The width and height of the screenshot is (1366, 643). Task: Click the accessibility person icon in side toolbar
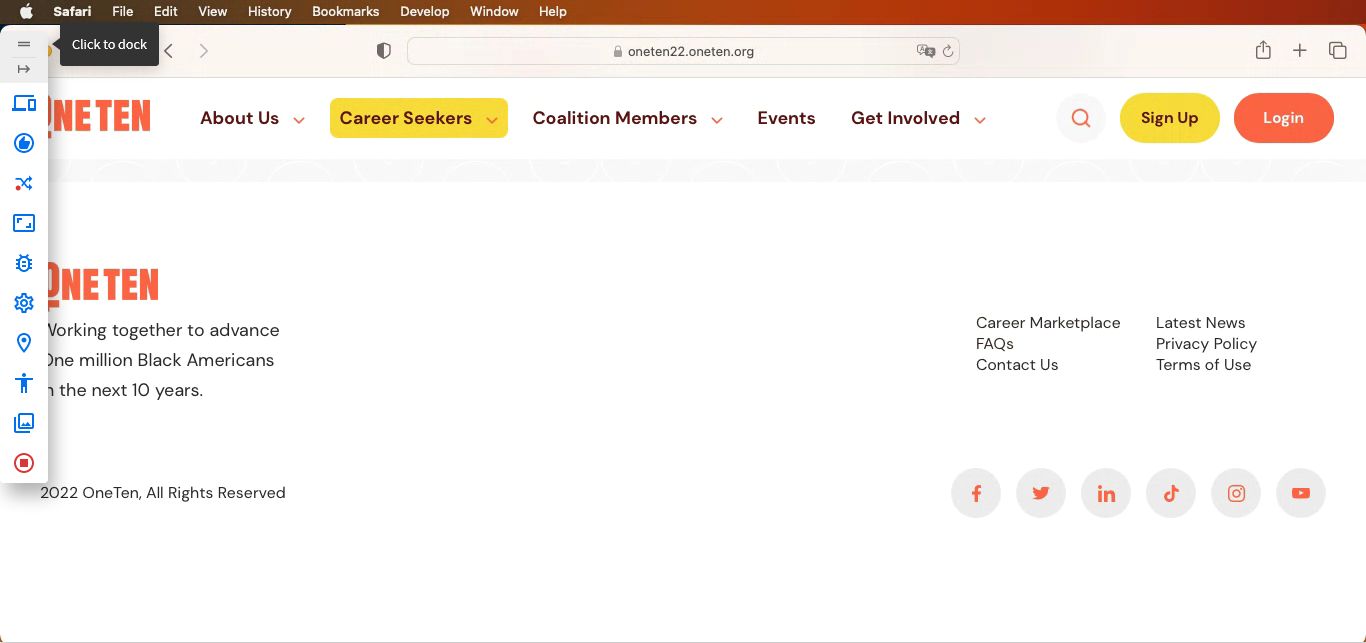click(24, 383)
